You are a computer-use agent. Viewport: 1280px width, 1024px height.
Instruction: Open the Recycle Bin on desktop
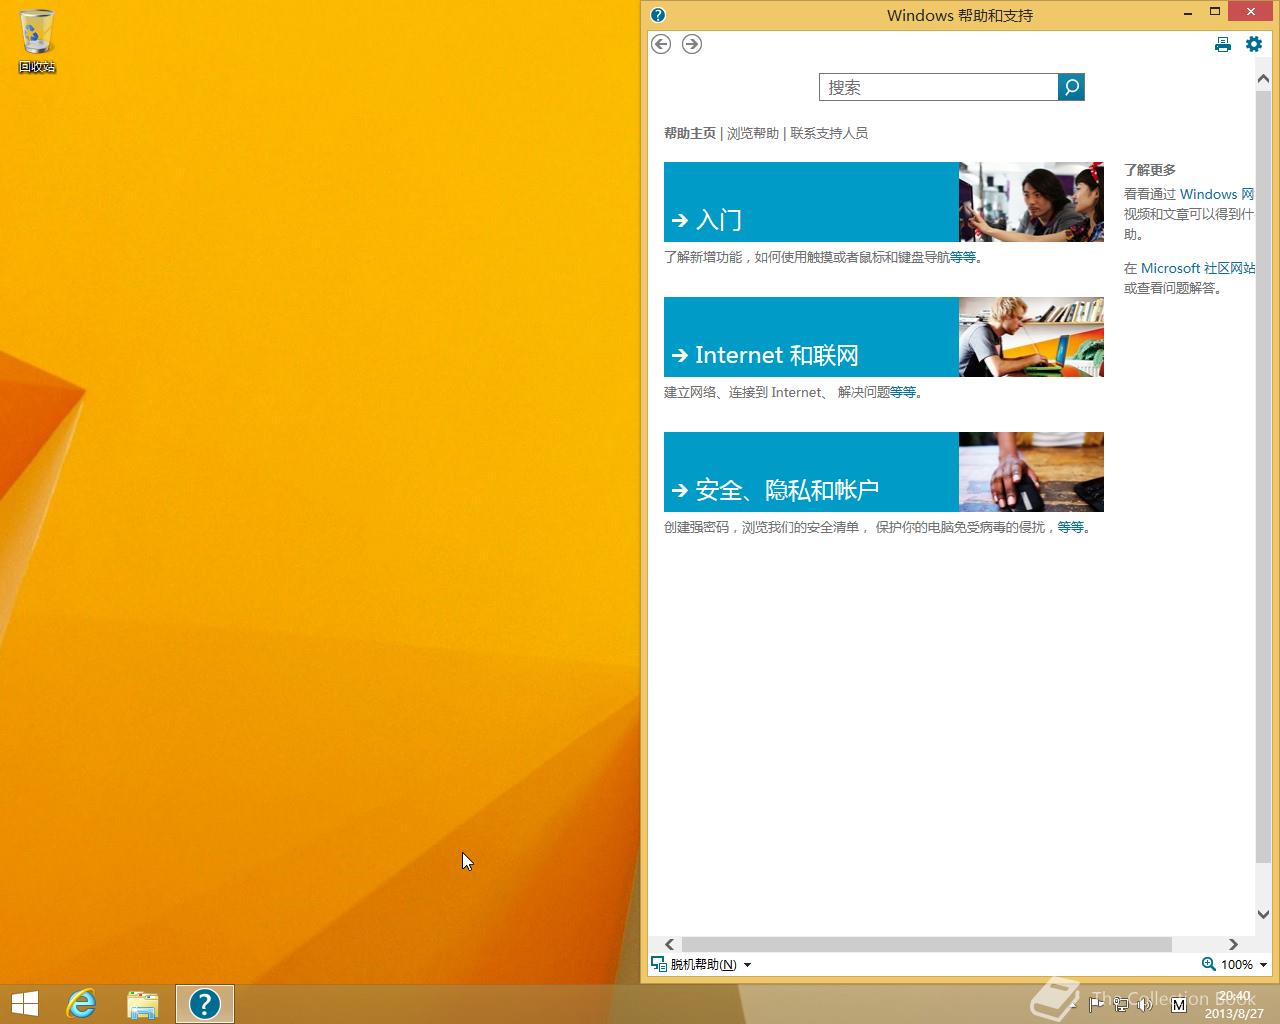[x=37, y=41]
